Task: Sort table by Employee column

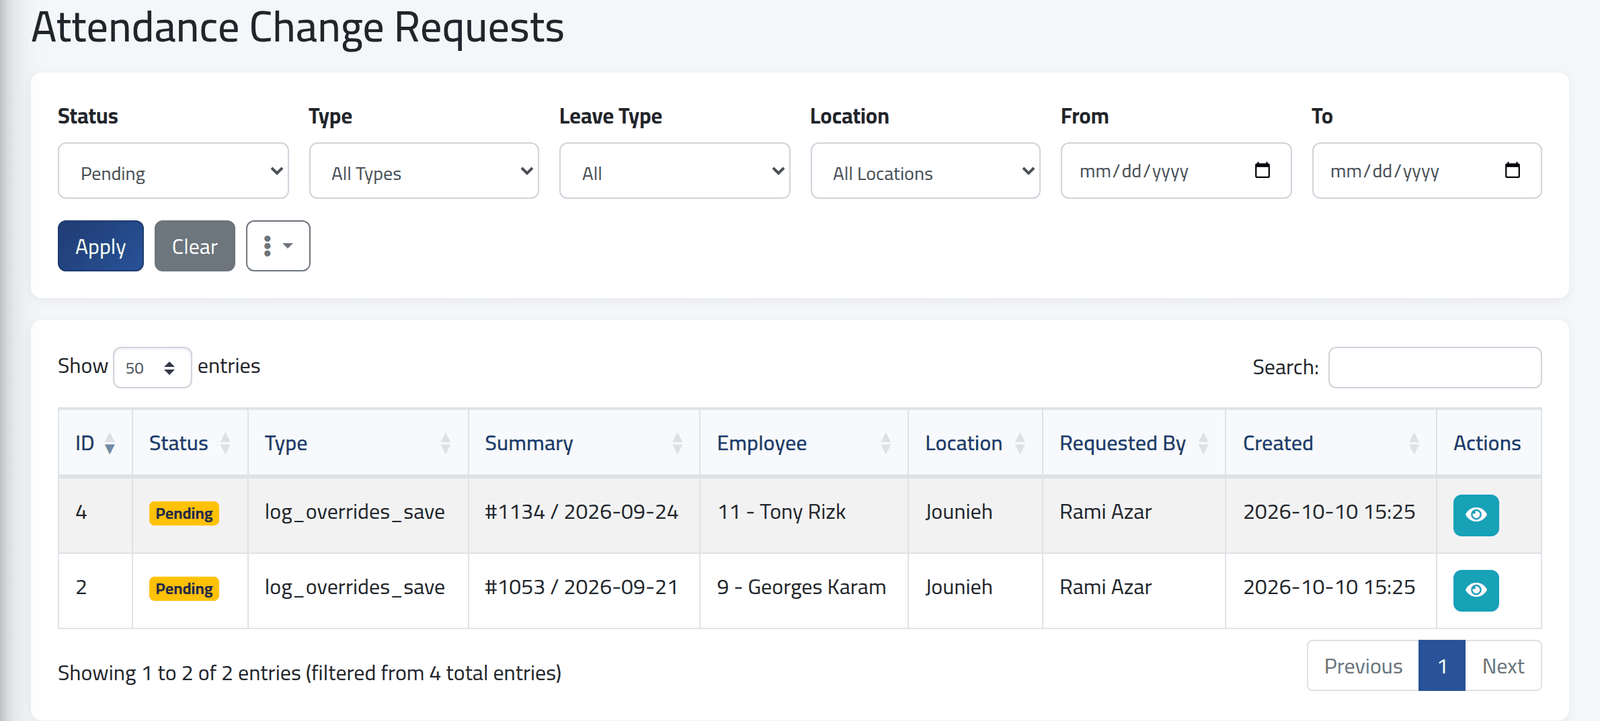Action: click(804, 443)
